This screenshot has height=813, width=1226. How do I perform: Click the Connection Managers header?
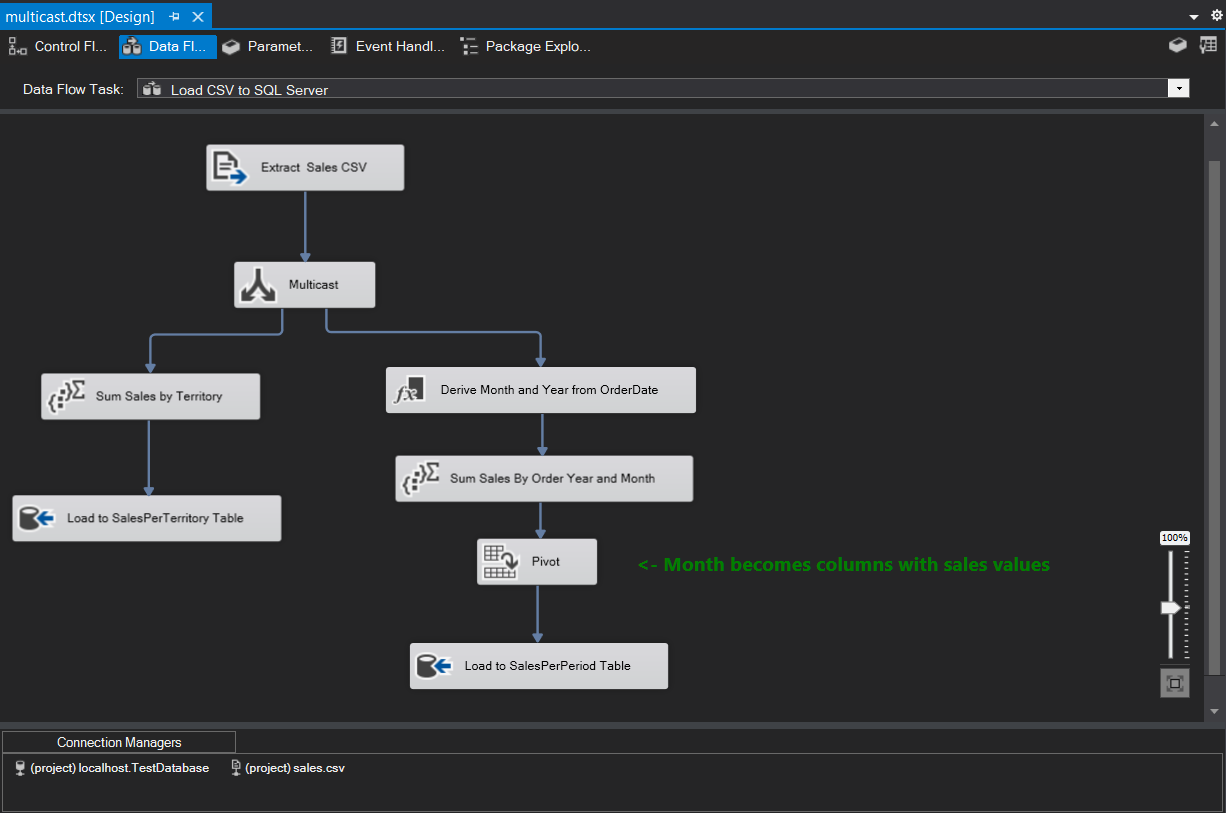point(118,741)
